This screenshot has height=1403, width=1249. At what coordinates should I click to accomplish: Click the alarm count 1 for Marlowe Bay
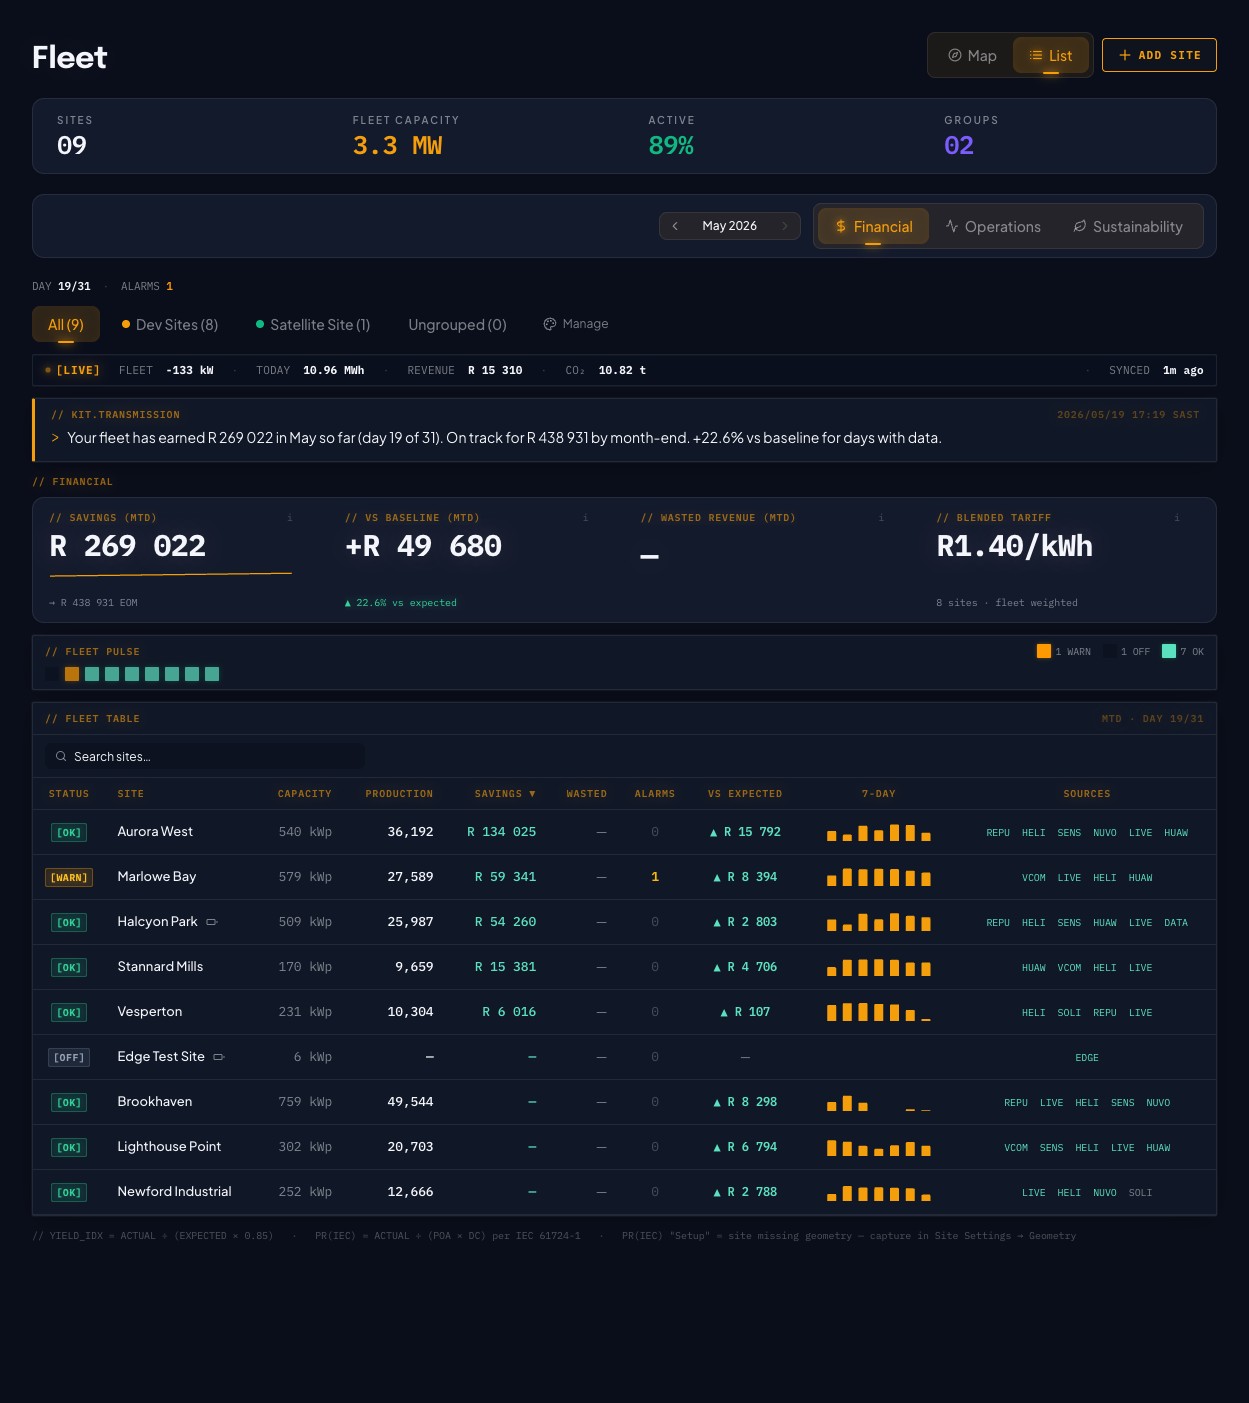click(655, 877)
